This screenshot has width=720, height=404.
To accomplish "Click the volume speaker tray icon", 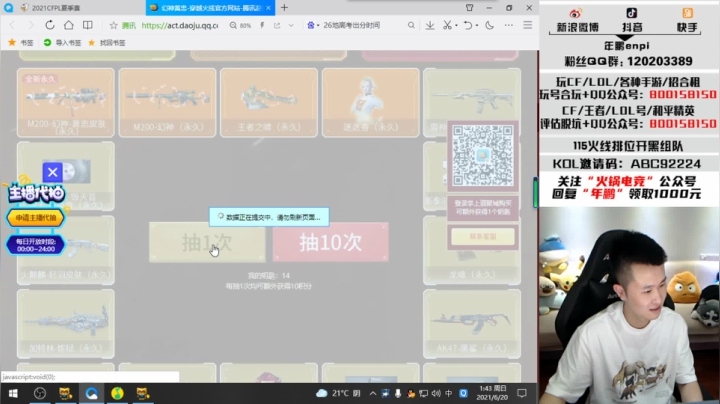I will (436, 393).
